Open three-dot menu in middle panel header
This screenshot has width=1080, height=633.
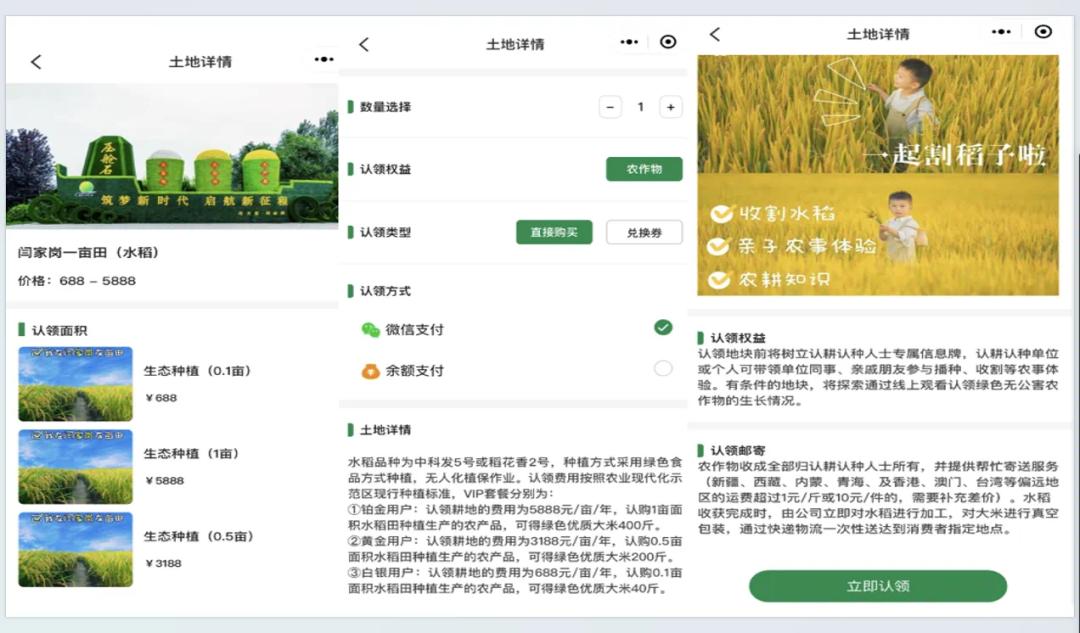tap(629, 42)
